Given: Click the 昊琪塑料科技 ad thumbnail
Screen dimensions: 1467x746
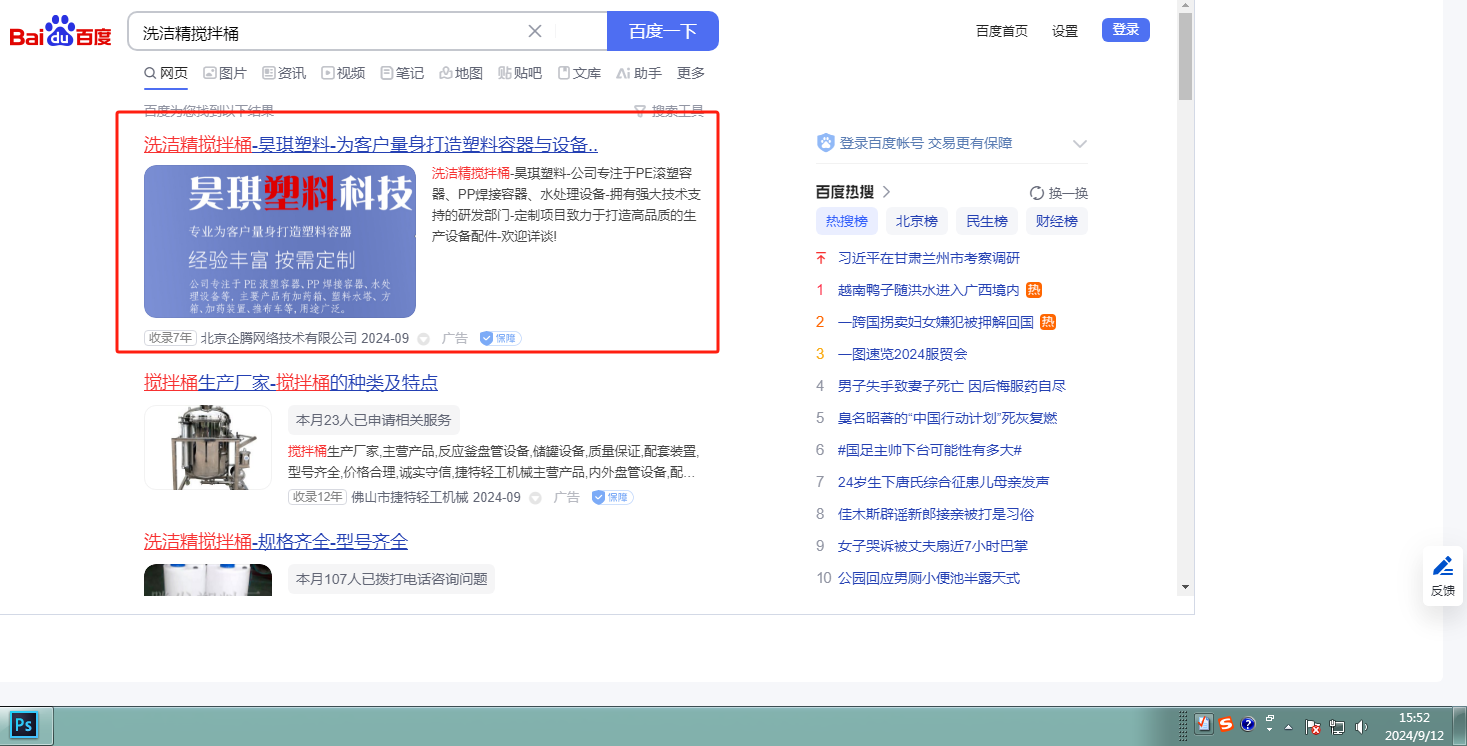Looking at the screenshot, I should [279, 241].
